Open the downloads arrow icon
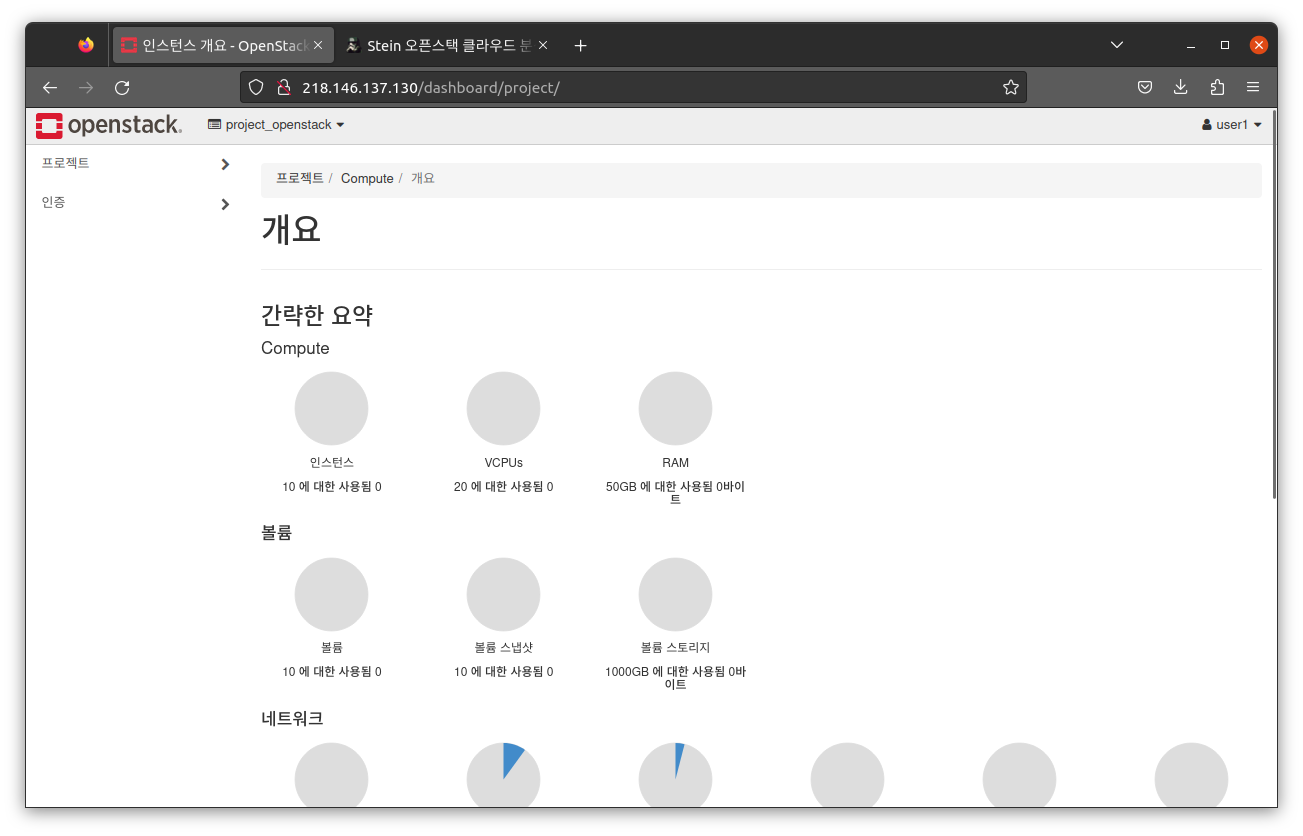This screenshot has height=836, width=1303. pos(1181,88)
